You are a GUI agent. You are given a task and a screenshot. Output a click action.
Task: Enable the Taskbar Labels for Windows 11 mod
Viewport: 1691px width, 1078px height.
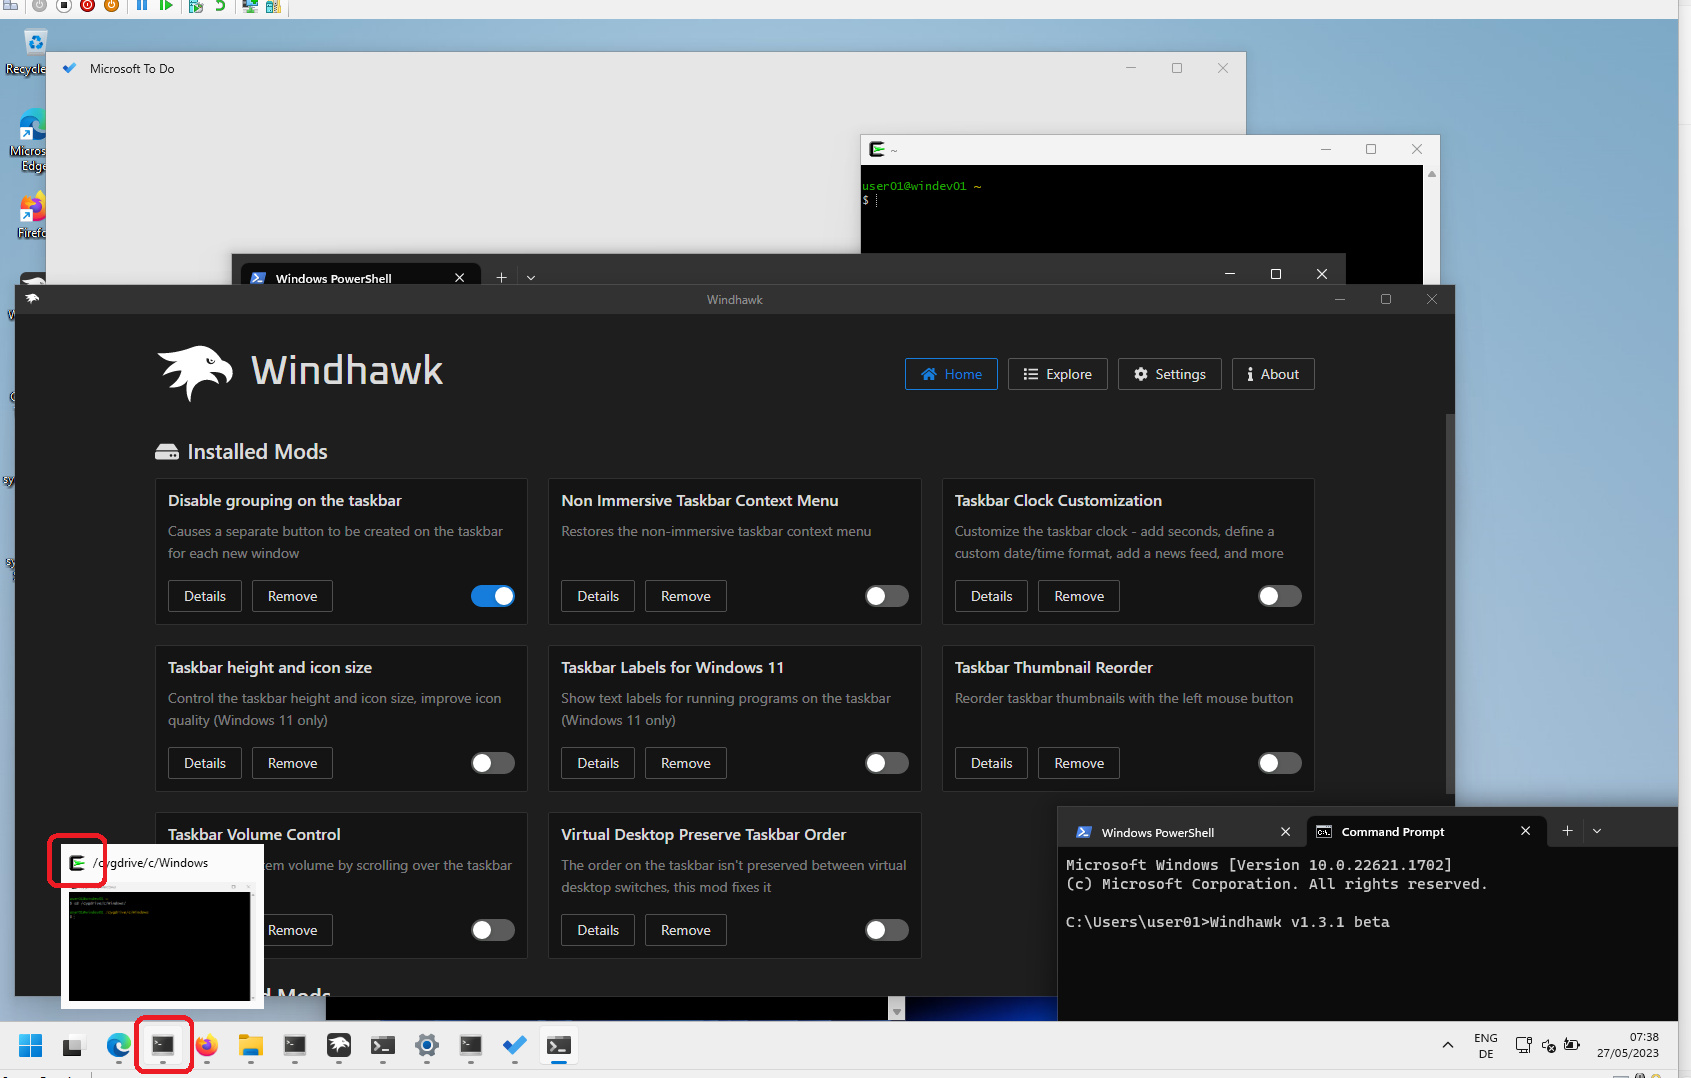(x=886, y=762)
